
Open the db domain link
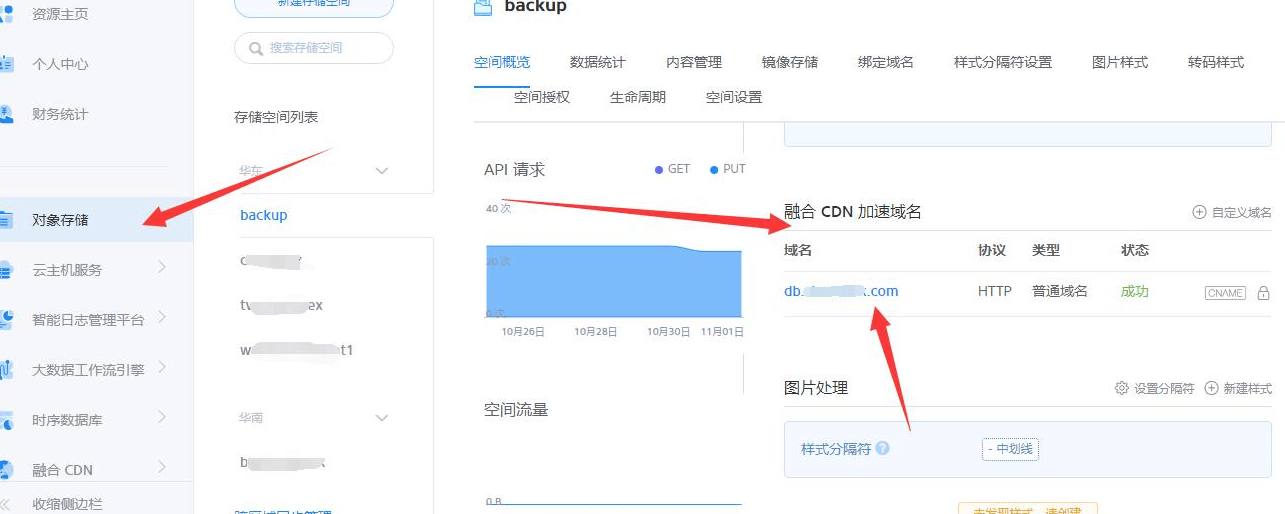coord(841,291)
